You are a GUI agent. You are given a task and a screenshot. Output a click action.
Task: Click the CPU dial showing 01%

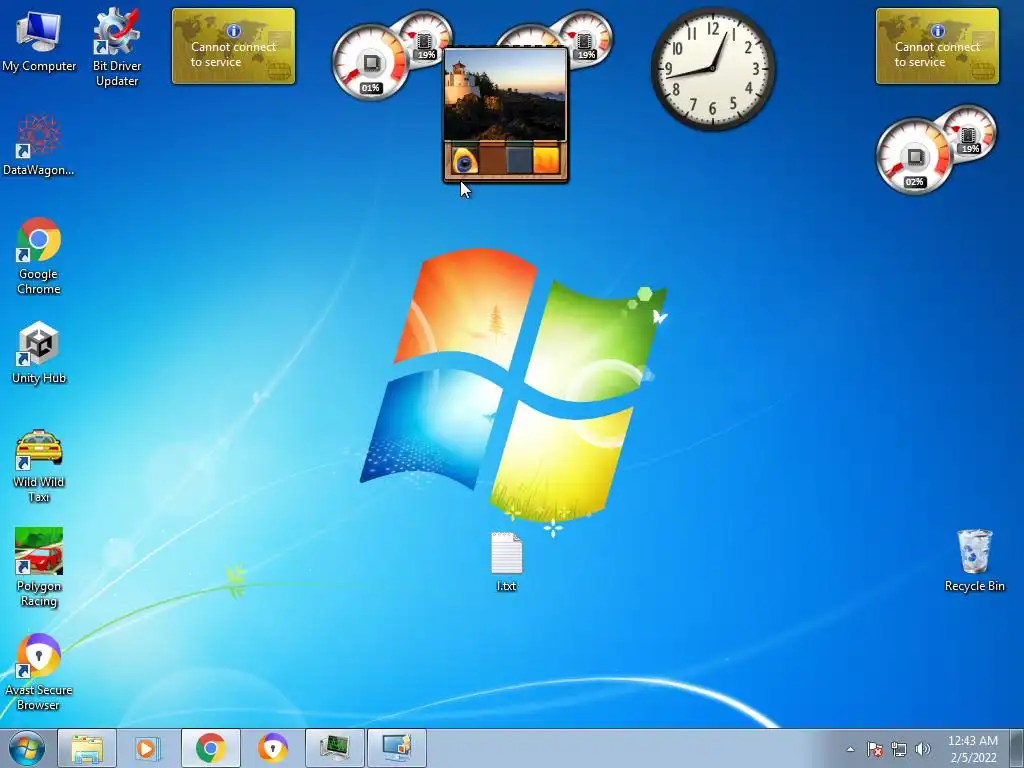click(370, 63)
